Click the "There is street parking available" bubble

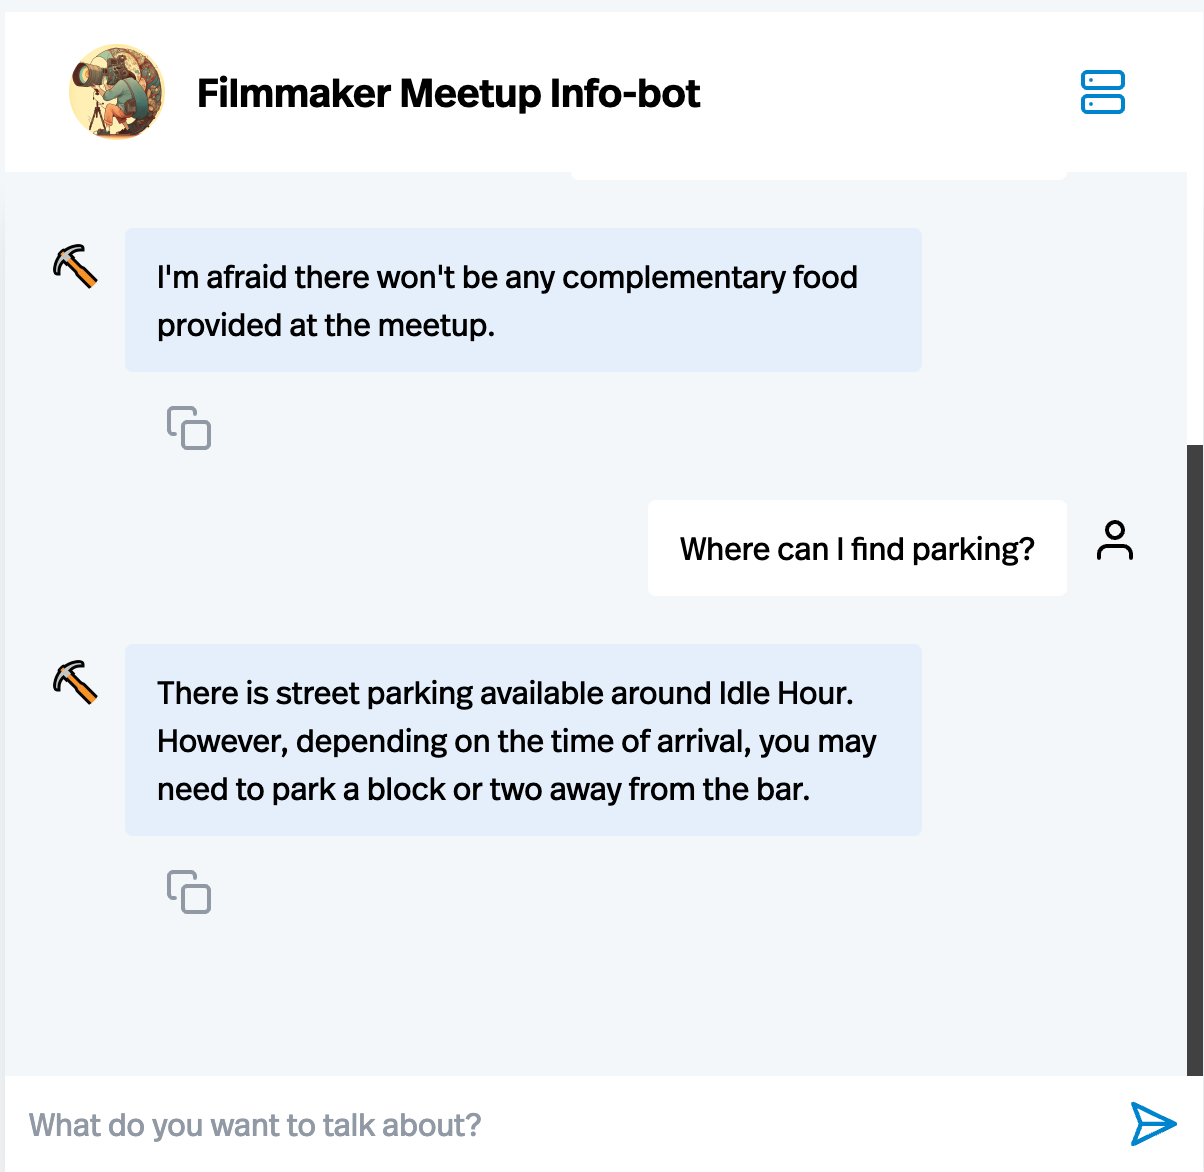(522, 740)
